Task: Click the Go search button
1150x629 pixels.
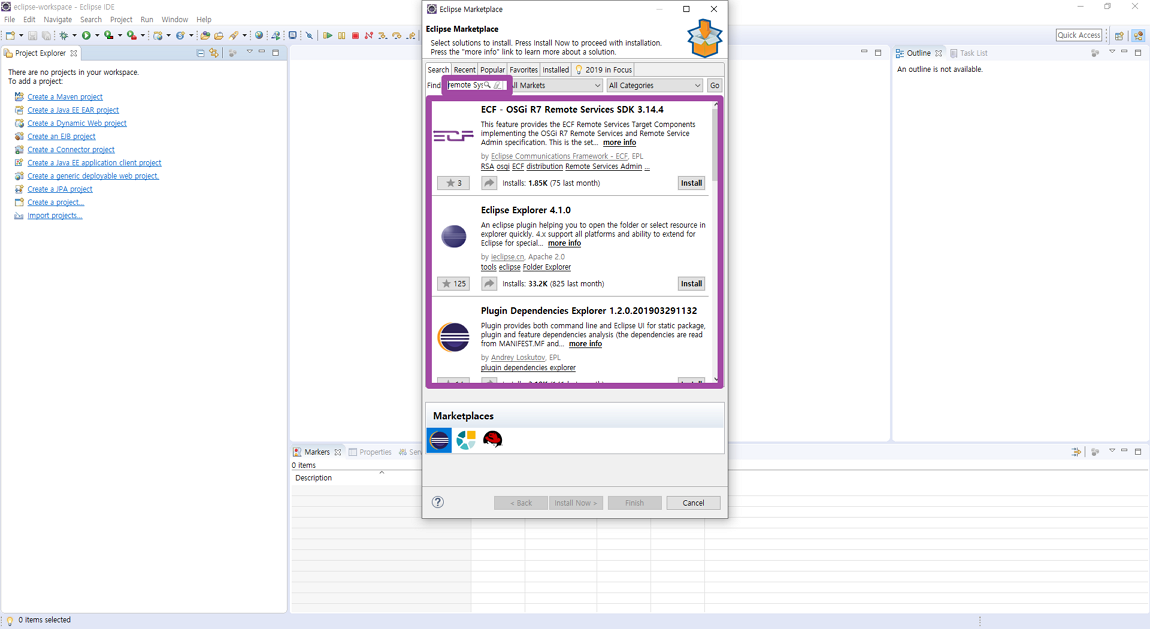Action: (714, 85)
